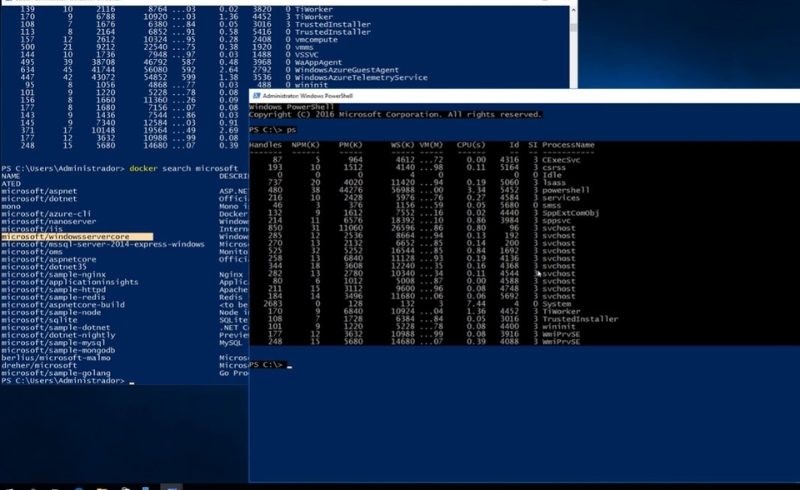Select 'microsoft/sample-dotnet' result
Viewport: 800px width, 490px height.
coord(56,328)
